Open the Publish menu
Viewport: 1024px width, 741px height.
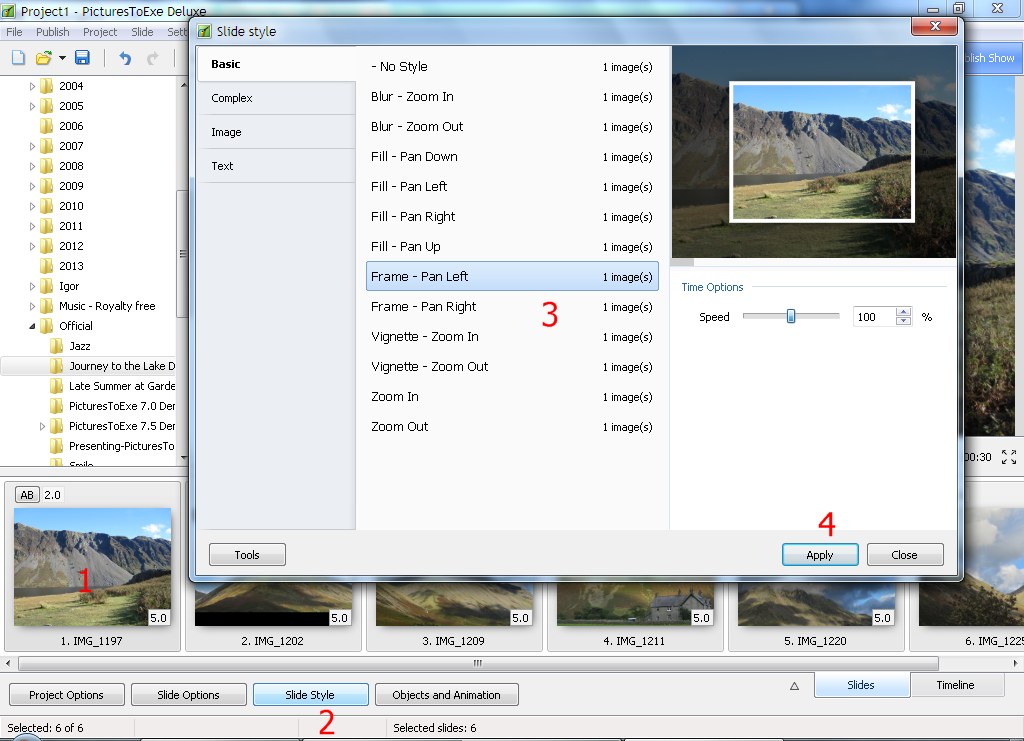point(52,32)
